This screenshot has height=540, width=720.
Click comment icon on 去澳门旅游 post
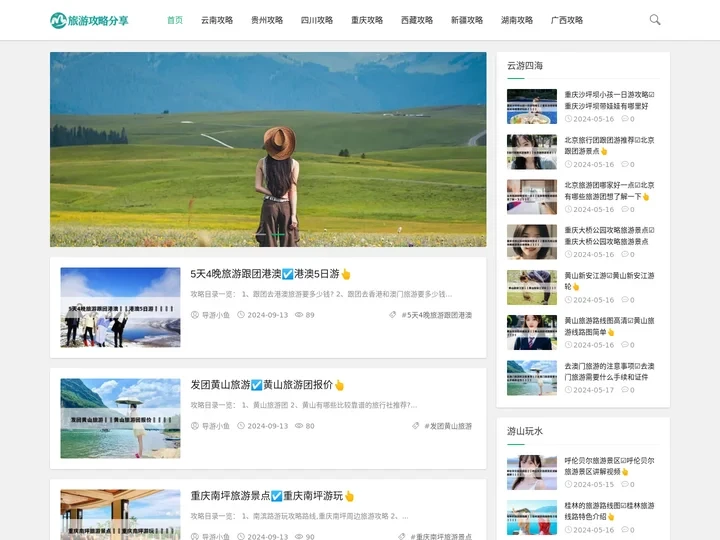[x=624, y=390]
